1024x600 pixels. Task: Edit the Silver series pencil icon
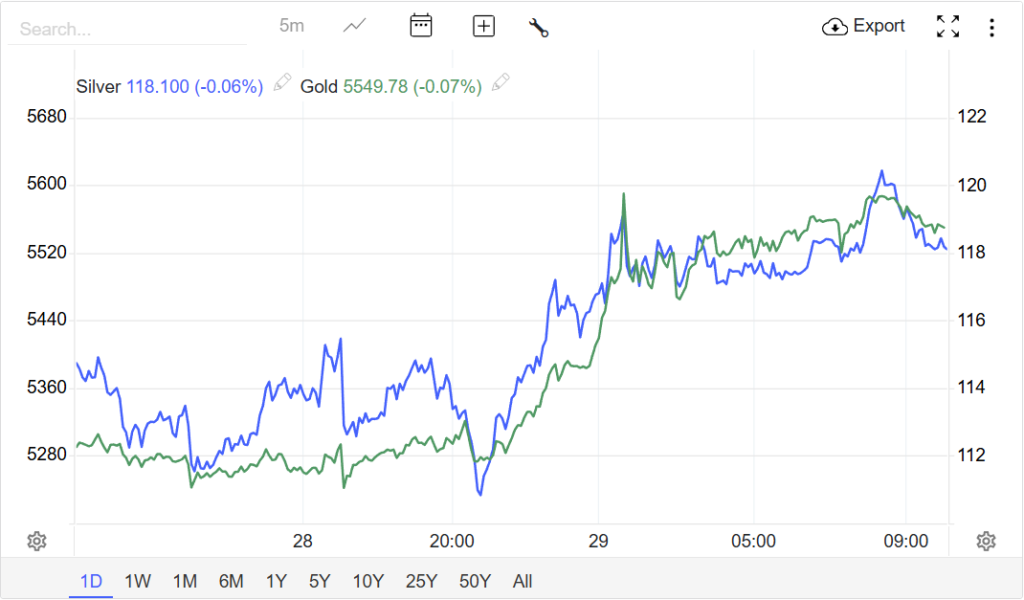coord(283,82)
